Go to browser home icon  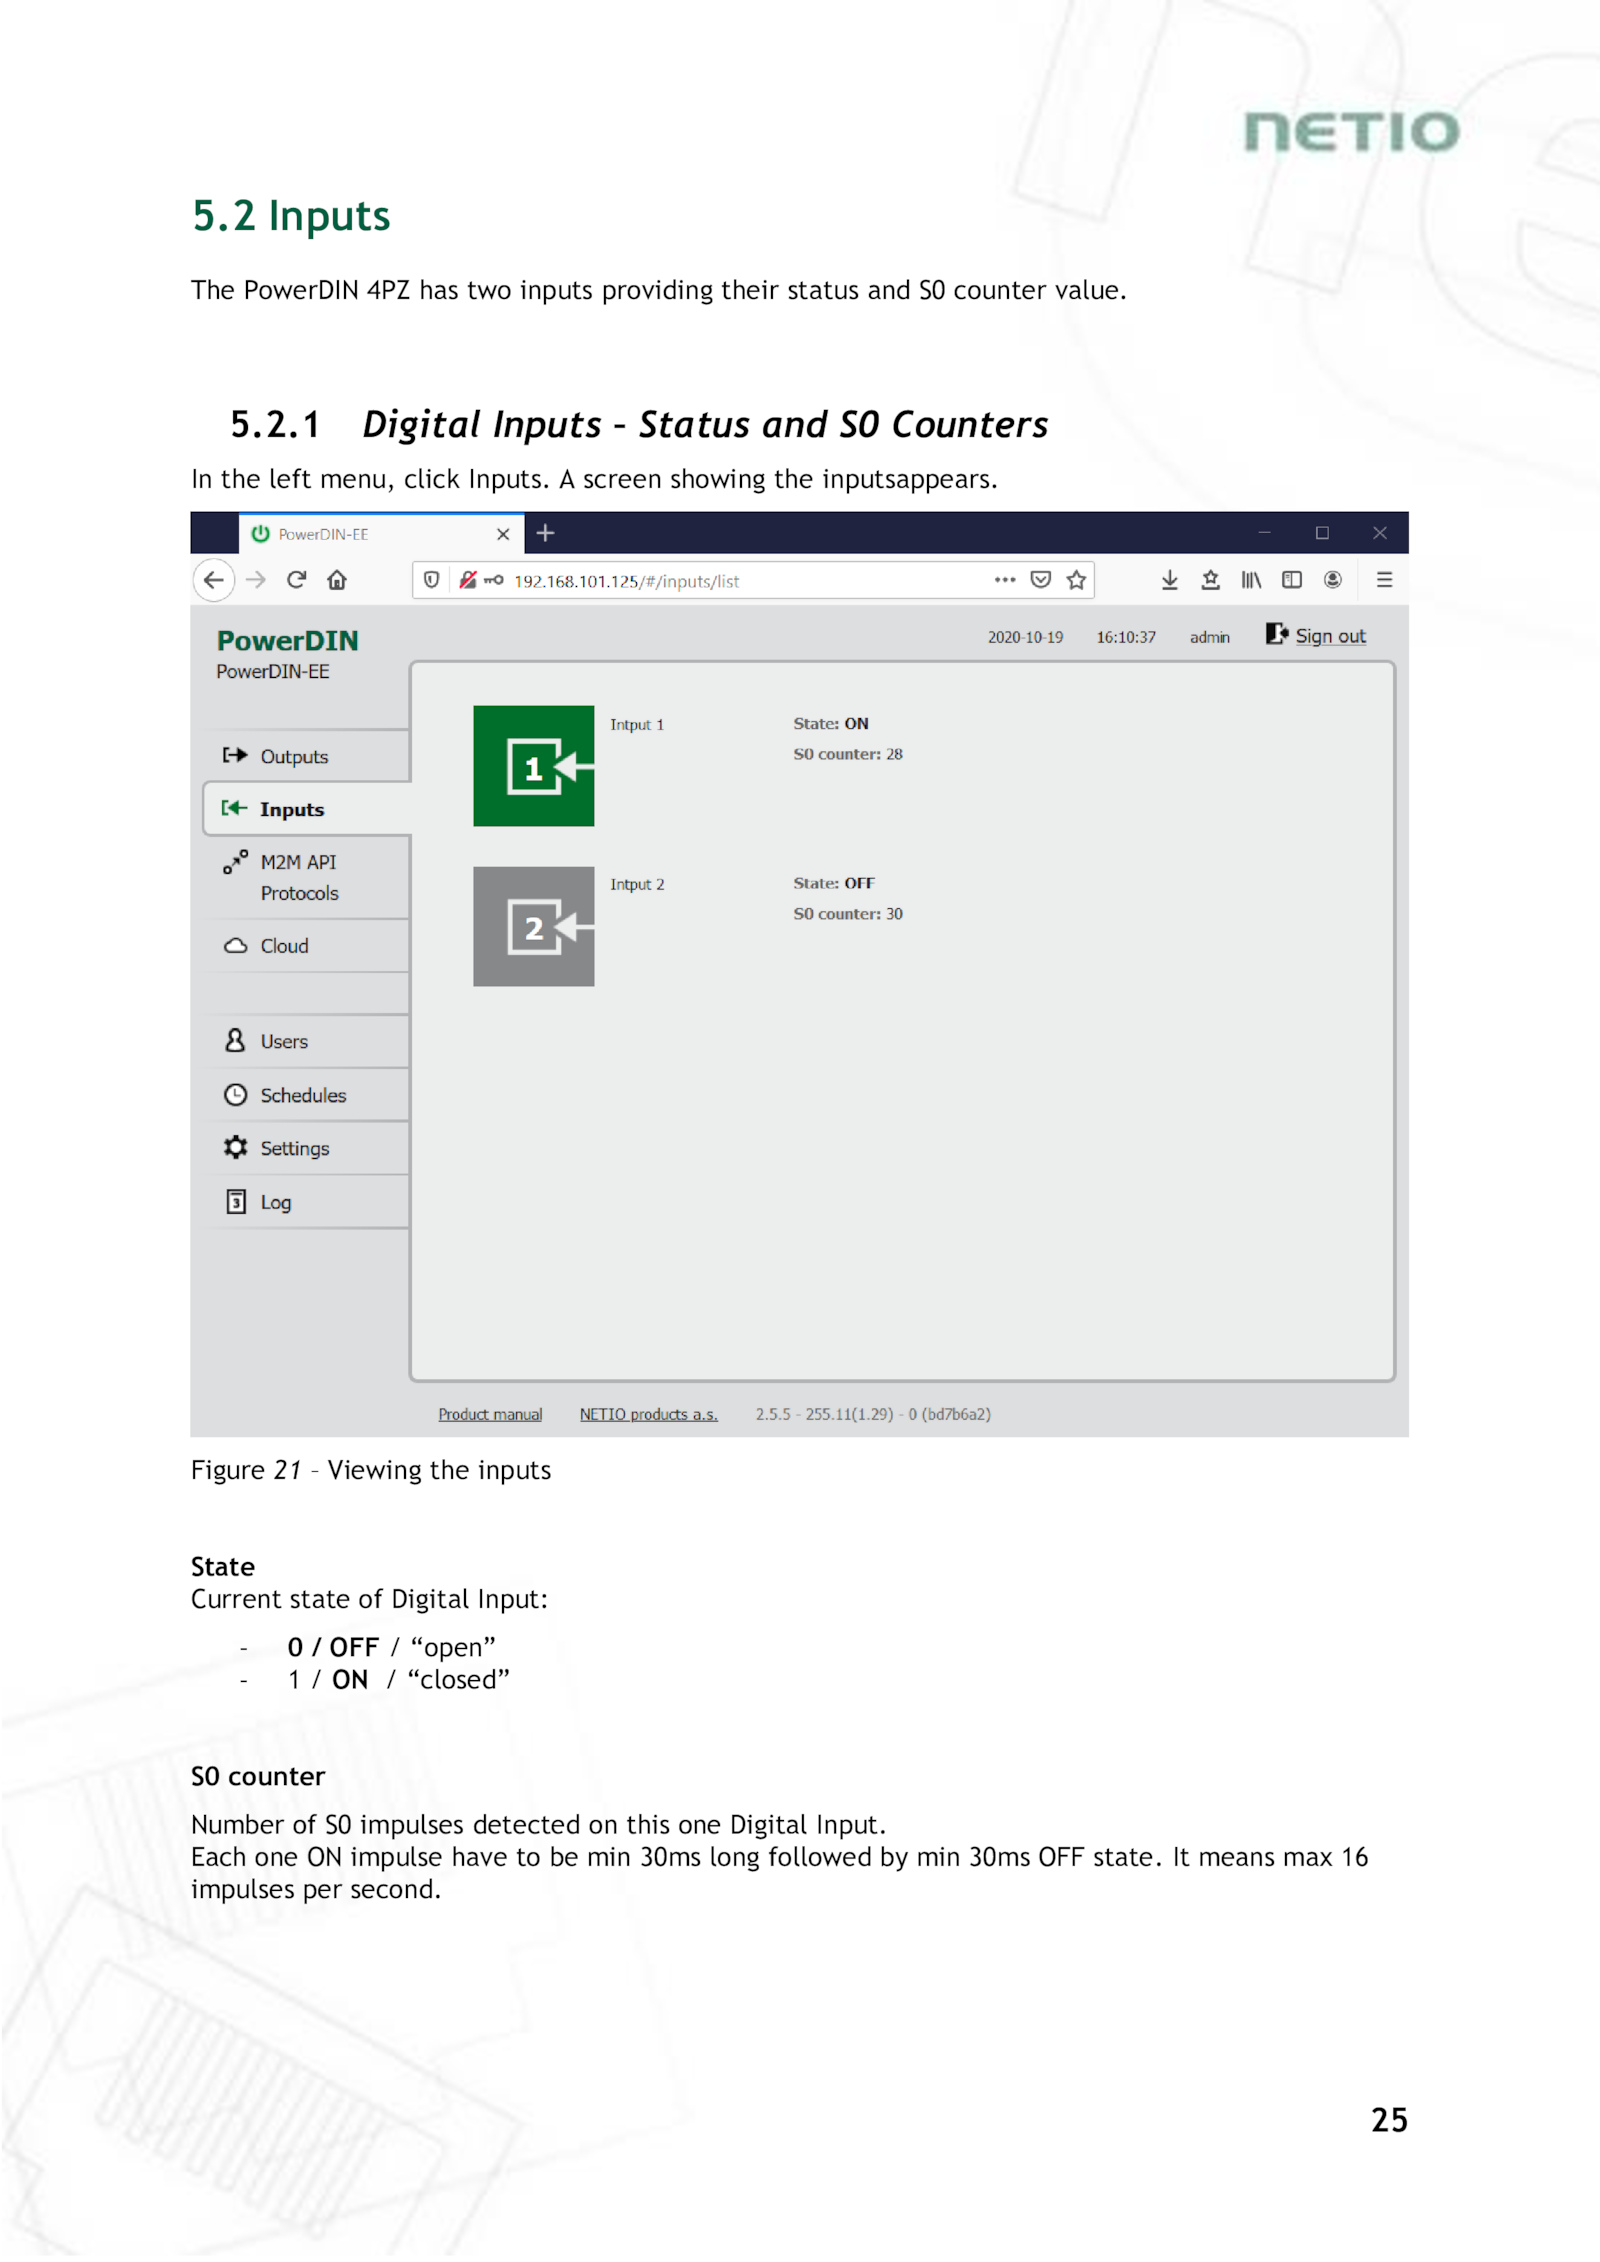[x=337, y=580]
